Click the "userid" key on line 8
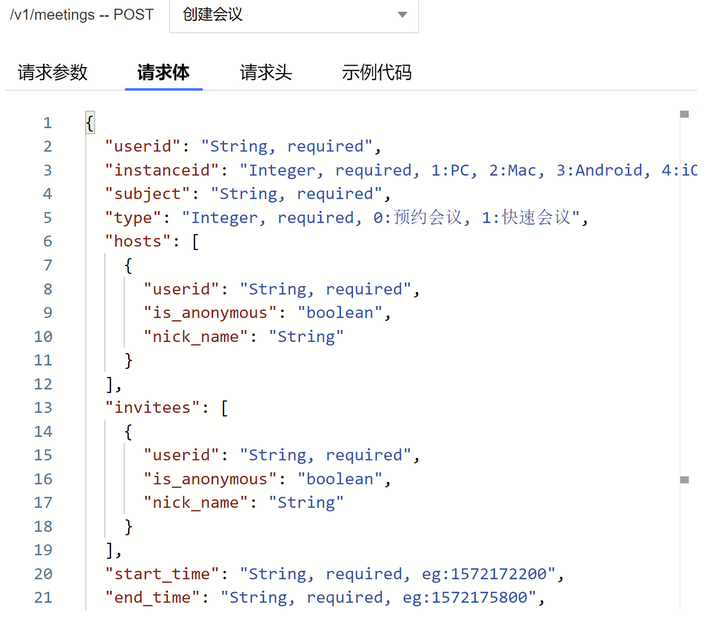 click(182, 289)
